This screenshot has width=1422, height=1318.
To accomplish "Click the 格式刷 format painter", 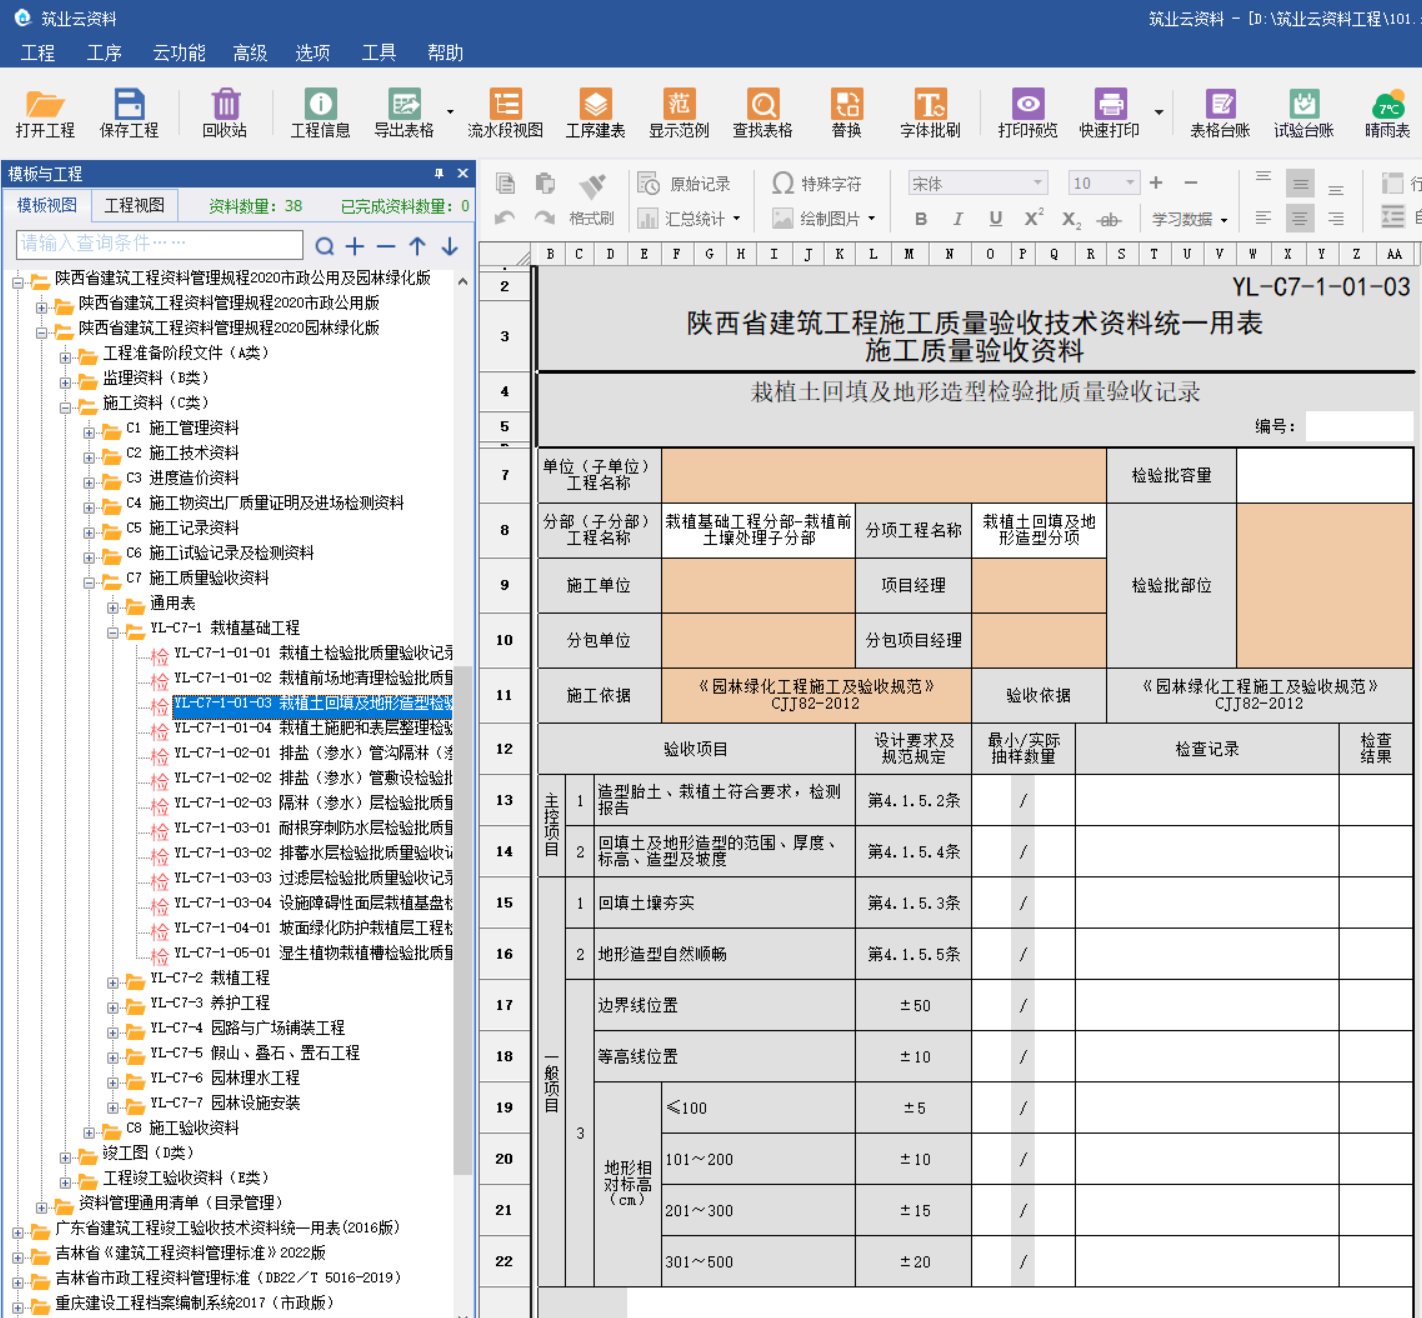I will (592, 200).
